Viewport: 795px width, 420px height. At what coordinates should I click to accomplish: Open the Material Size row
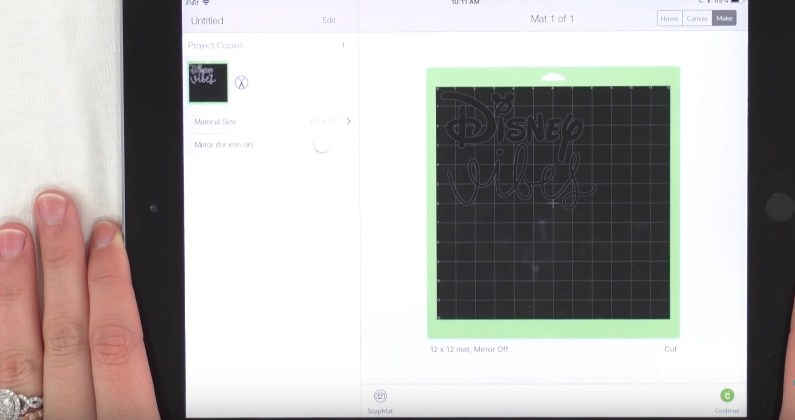pyautogui.click(x=271, y=122)
